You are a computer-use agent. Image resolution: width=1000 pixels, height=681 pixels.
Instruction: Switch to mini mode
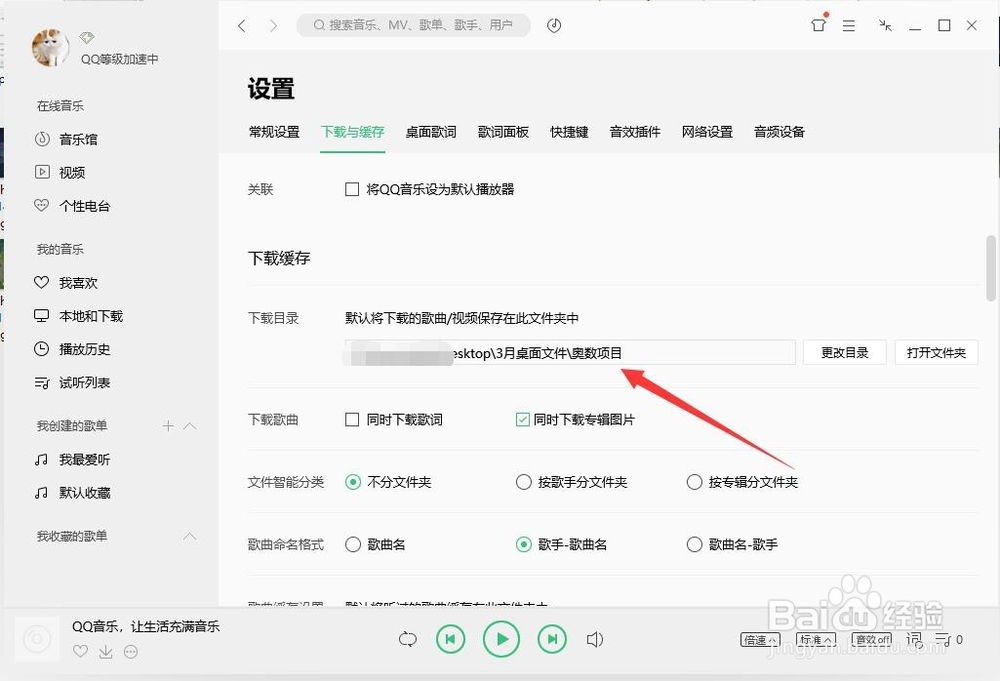pos(884,25)
